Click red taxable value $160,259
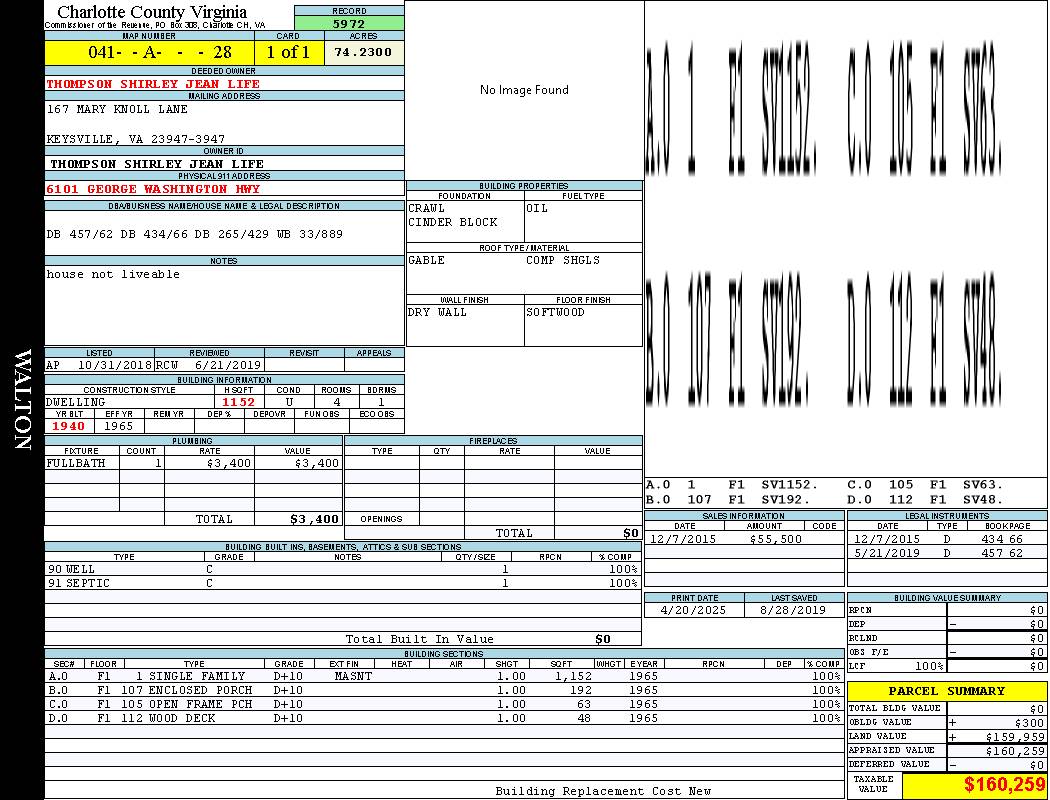1050x800 pixels. (x=1004, y=784)
